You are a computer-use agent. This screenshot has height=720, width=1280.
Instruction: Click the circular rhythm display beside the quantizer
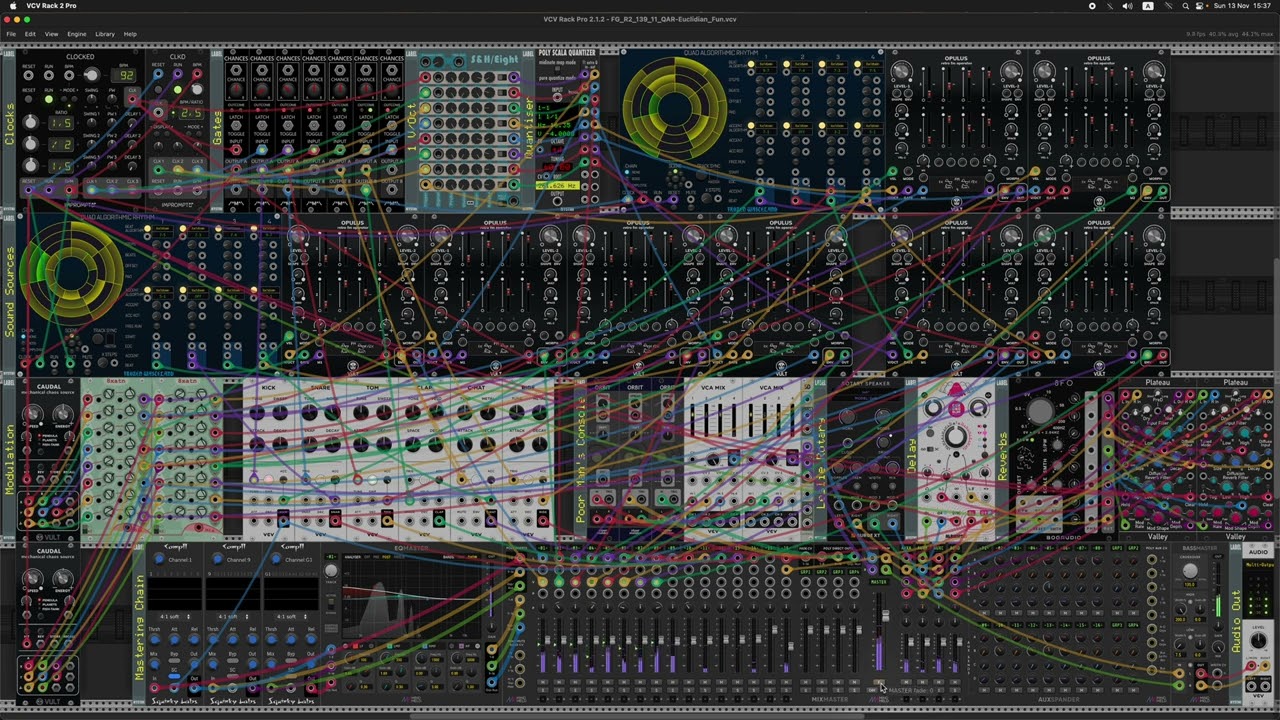pos(674,108)
